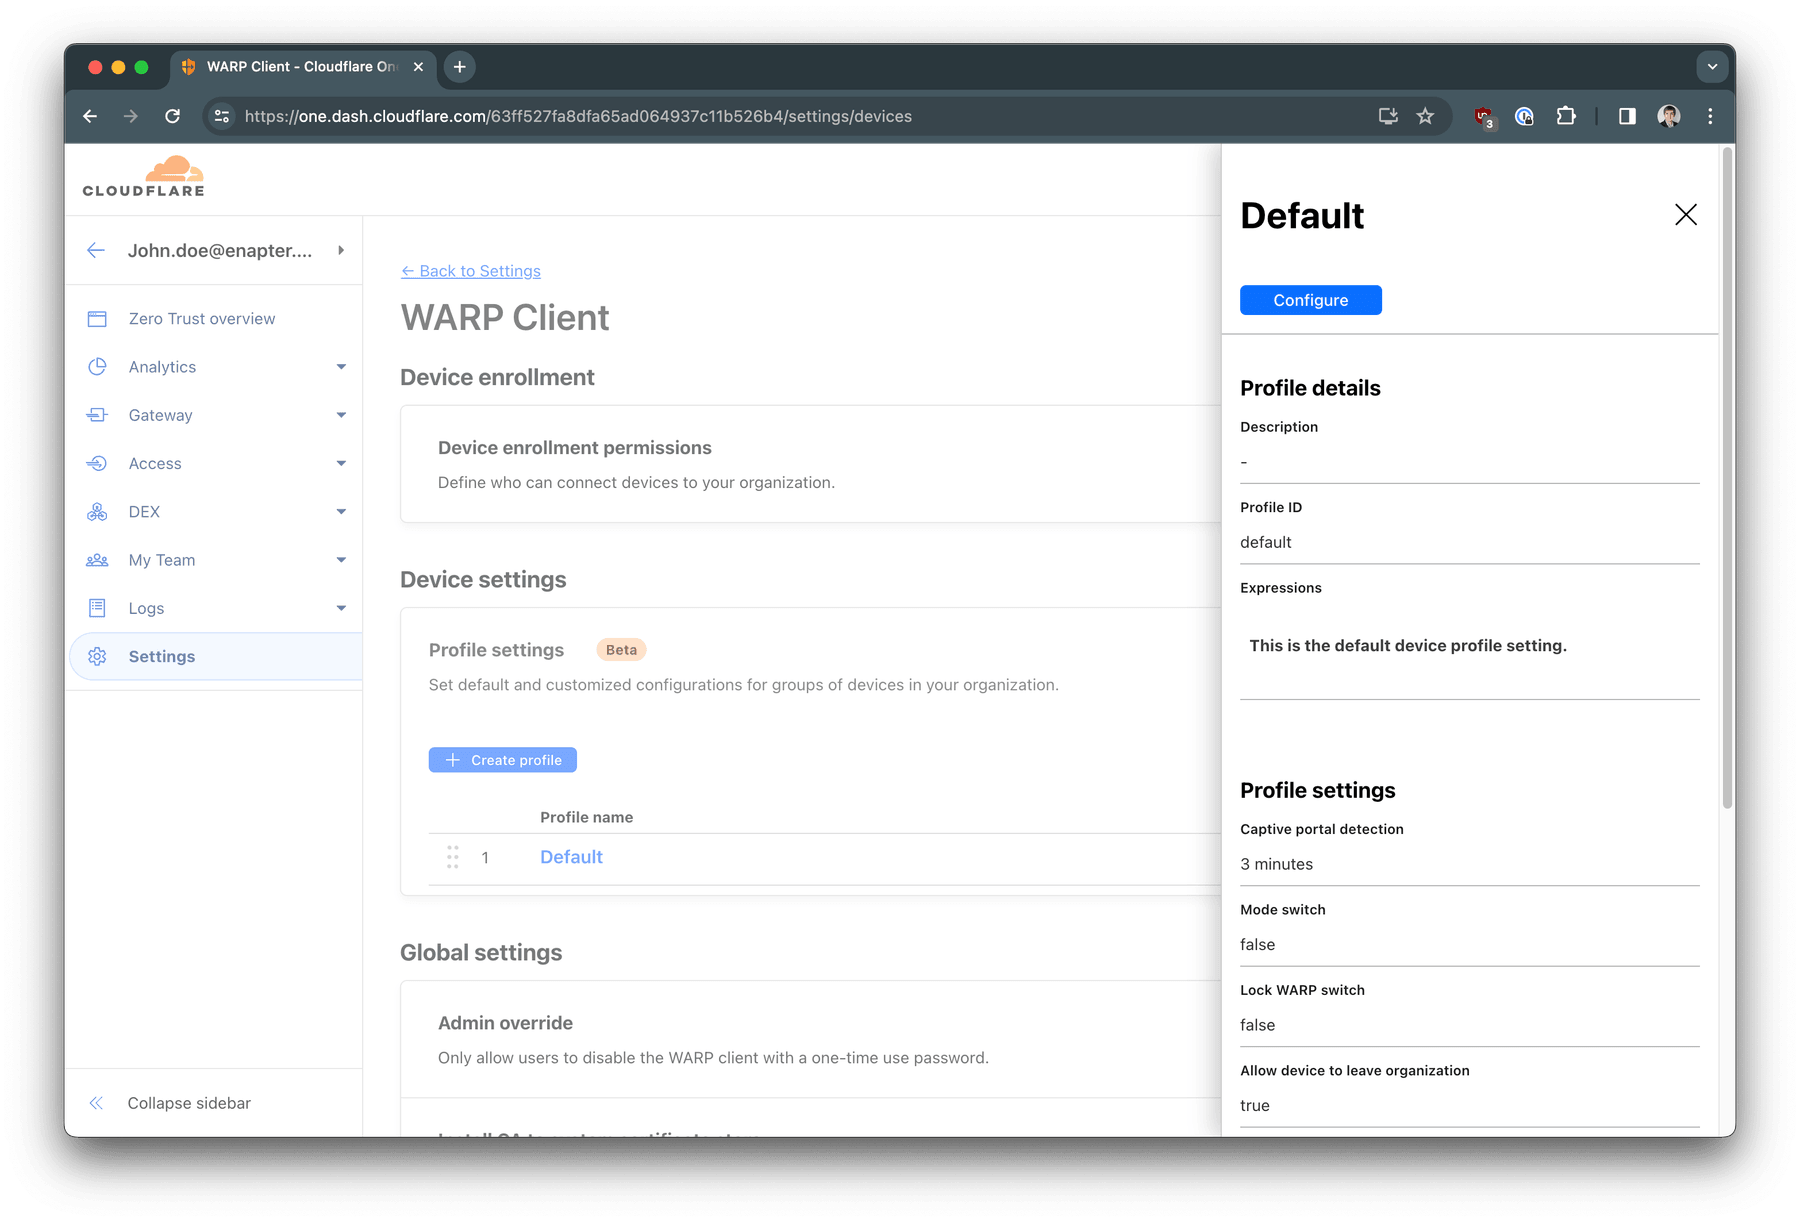Follow the Back to Settings link

(x=470, y=271)
